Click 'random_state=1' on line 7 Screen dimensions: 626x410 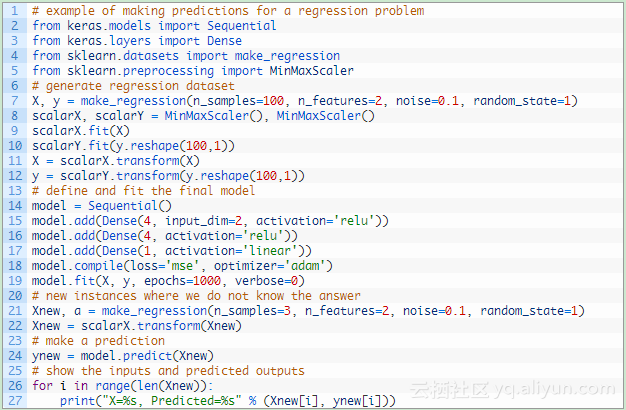522,101
